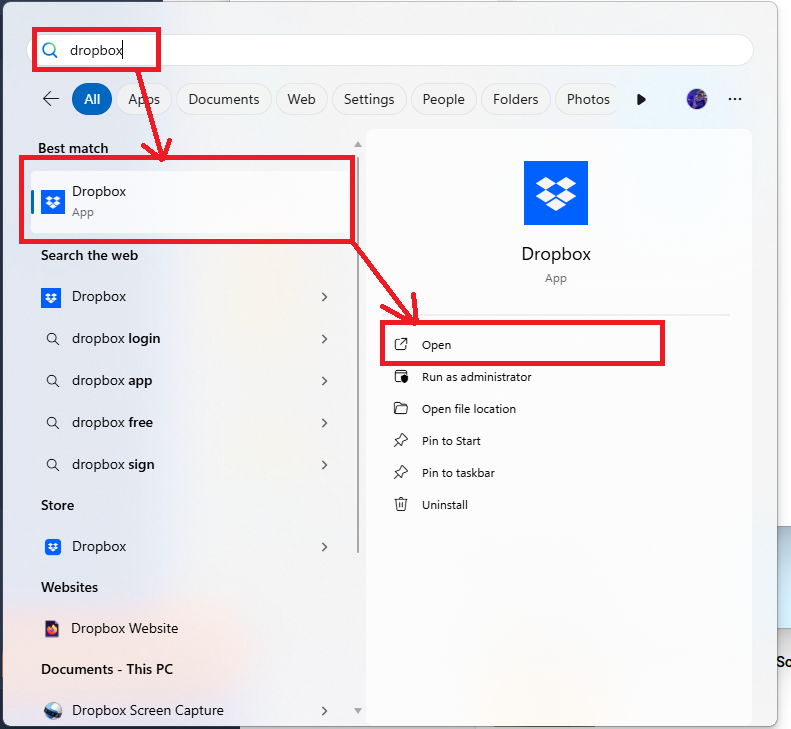The image size is (791, 729).
Task: Expand the dropbox free chevron
Action: 325,423
